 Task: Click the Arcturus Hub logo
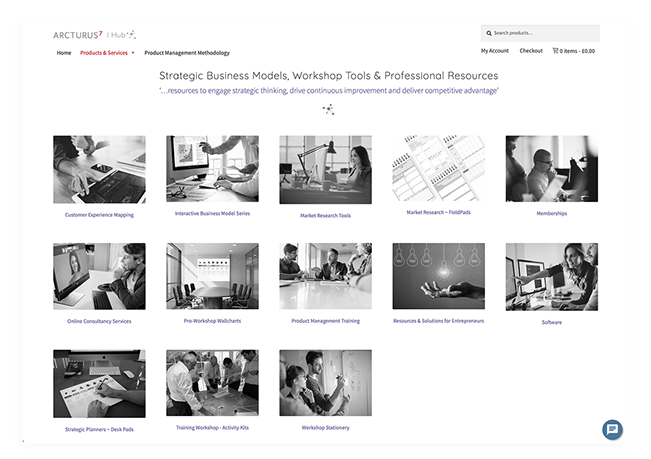pos(95,34)
